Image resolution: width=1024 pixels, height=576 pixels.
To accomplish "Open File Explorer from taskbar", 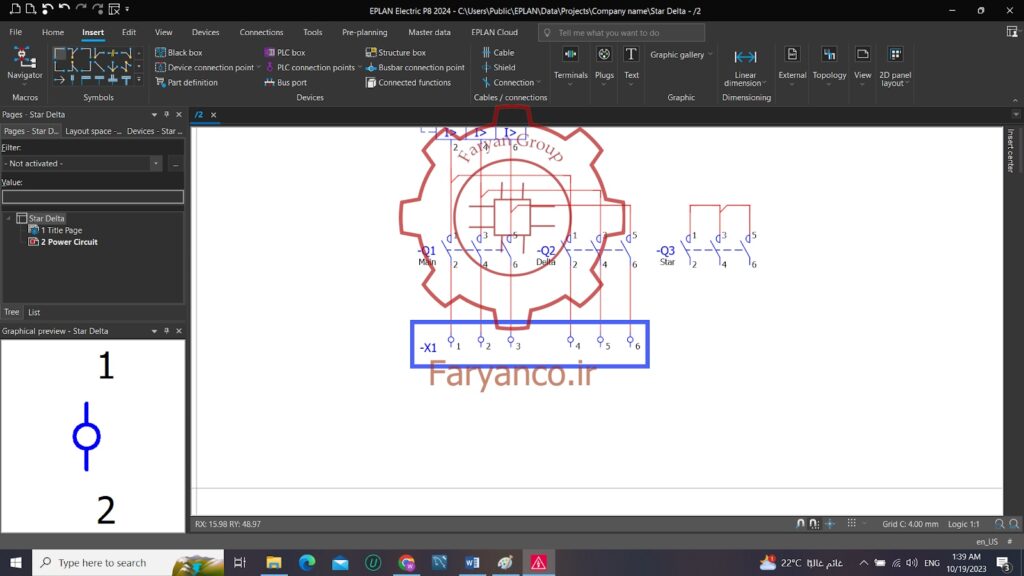I will coord(273,562).
